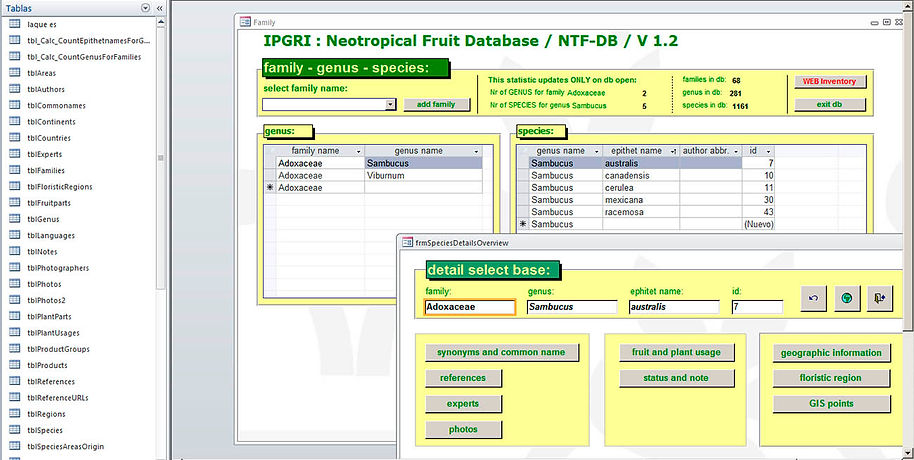Select the cerulea species row
914x460 pixels.
646,188
